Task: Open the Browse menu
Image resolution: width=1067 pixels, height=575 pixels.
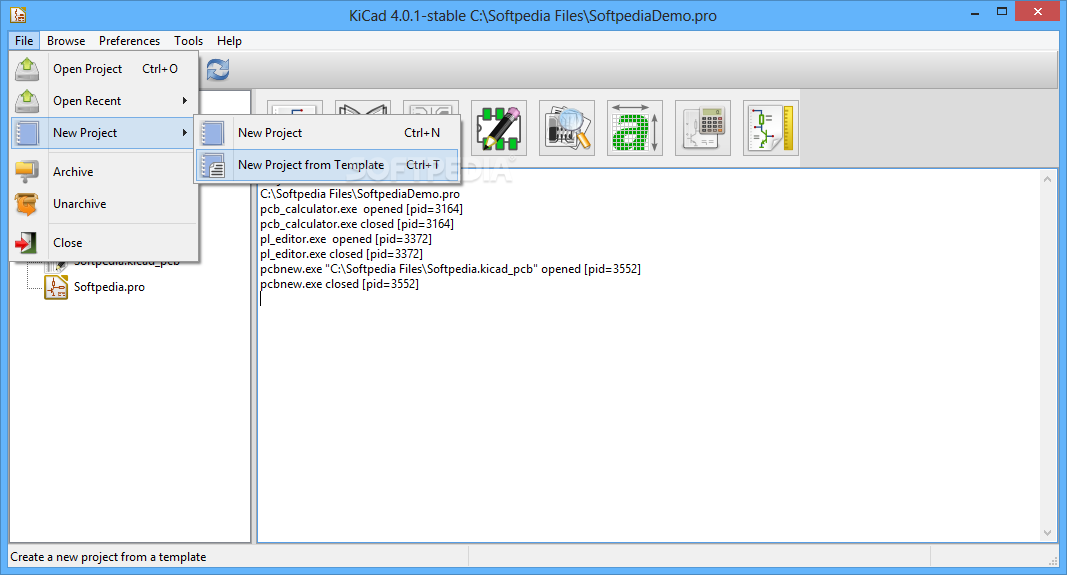Action: point(66,41)
